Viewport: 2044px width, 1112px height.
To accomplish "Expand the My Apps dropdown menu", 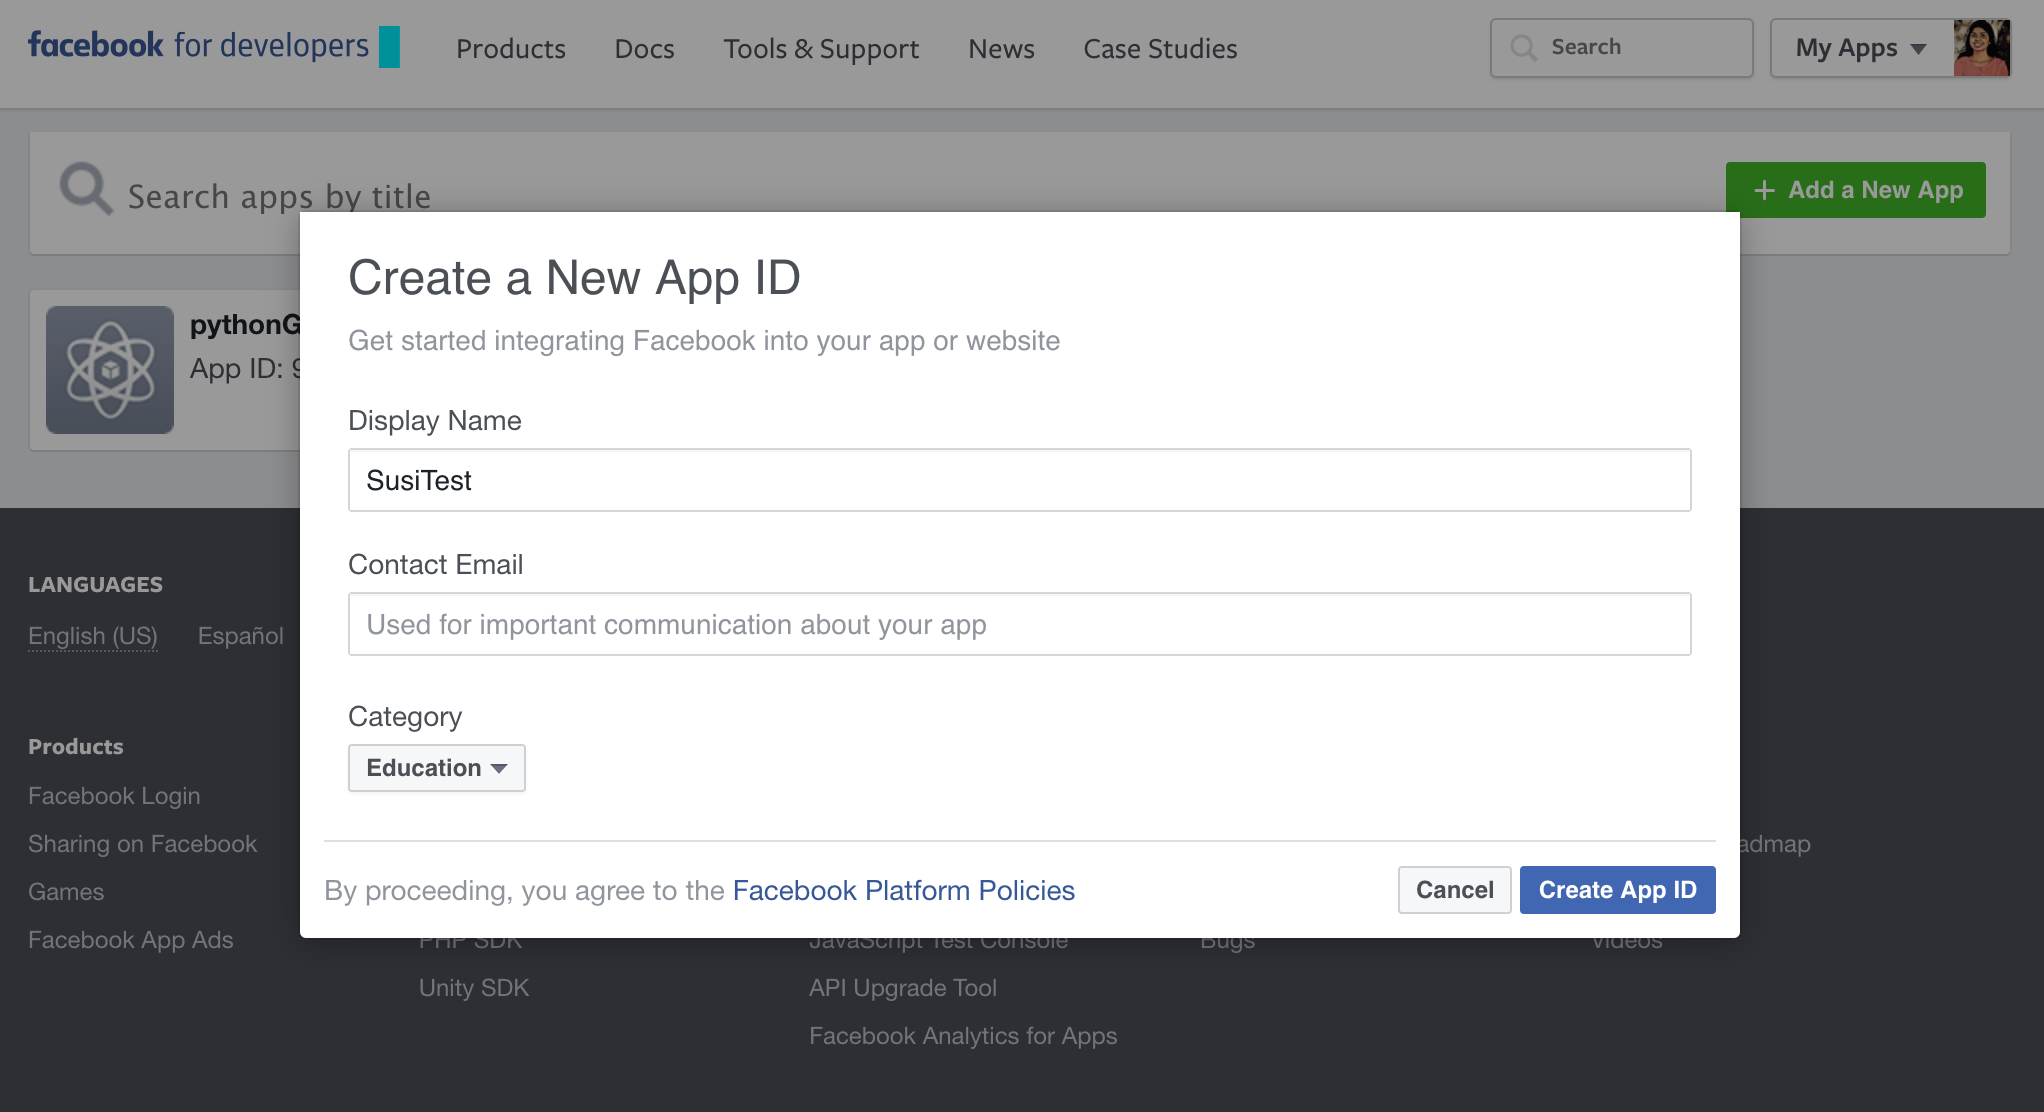I will (1860, 48).
